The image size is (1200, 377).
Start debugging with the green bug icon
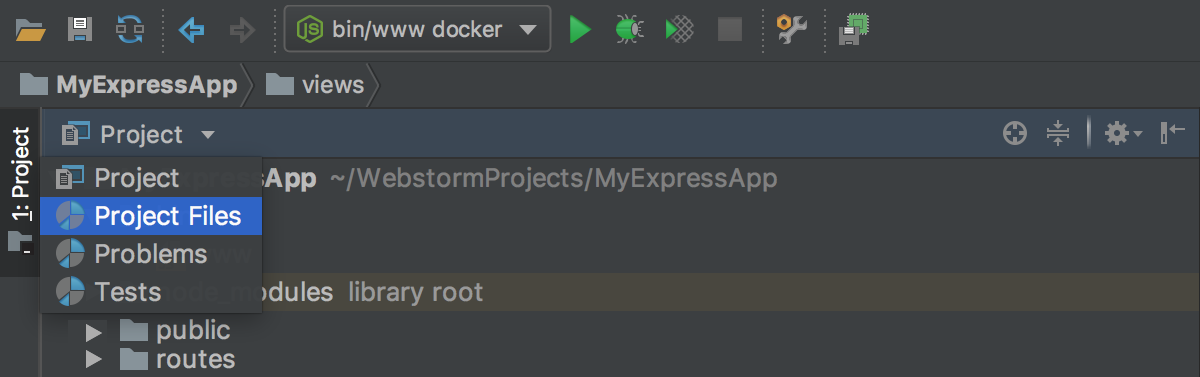pyautogui.click(x=629, y=30)
